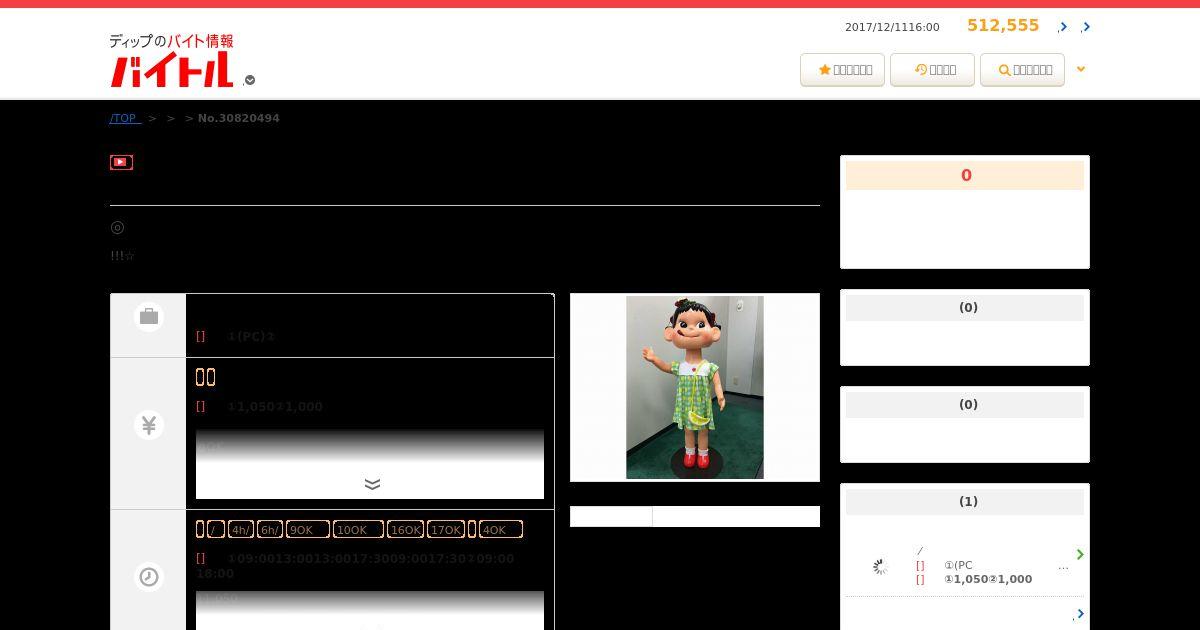
Task: Select the 17OK time tag
Action: click(x=446, y=529)
